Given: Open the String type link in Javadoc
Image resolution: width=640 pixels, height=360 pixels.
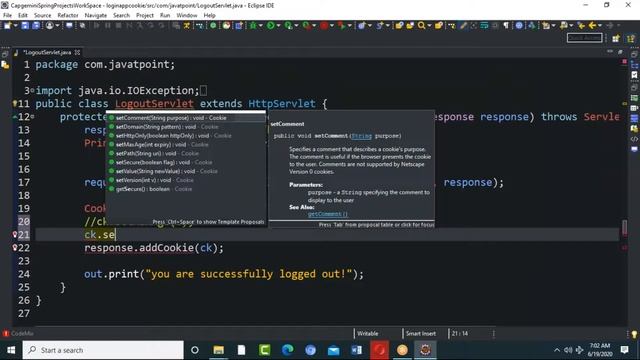Looking at the screenshot, I should [x=361, y=136].
